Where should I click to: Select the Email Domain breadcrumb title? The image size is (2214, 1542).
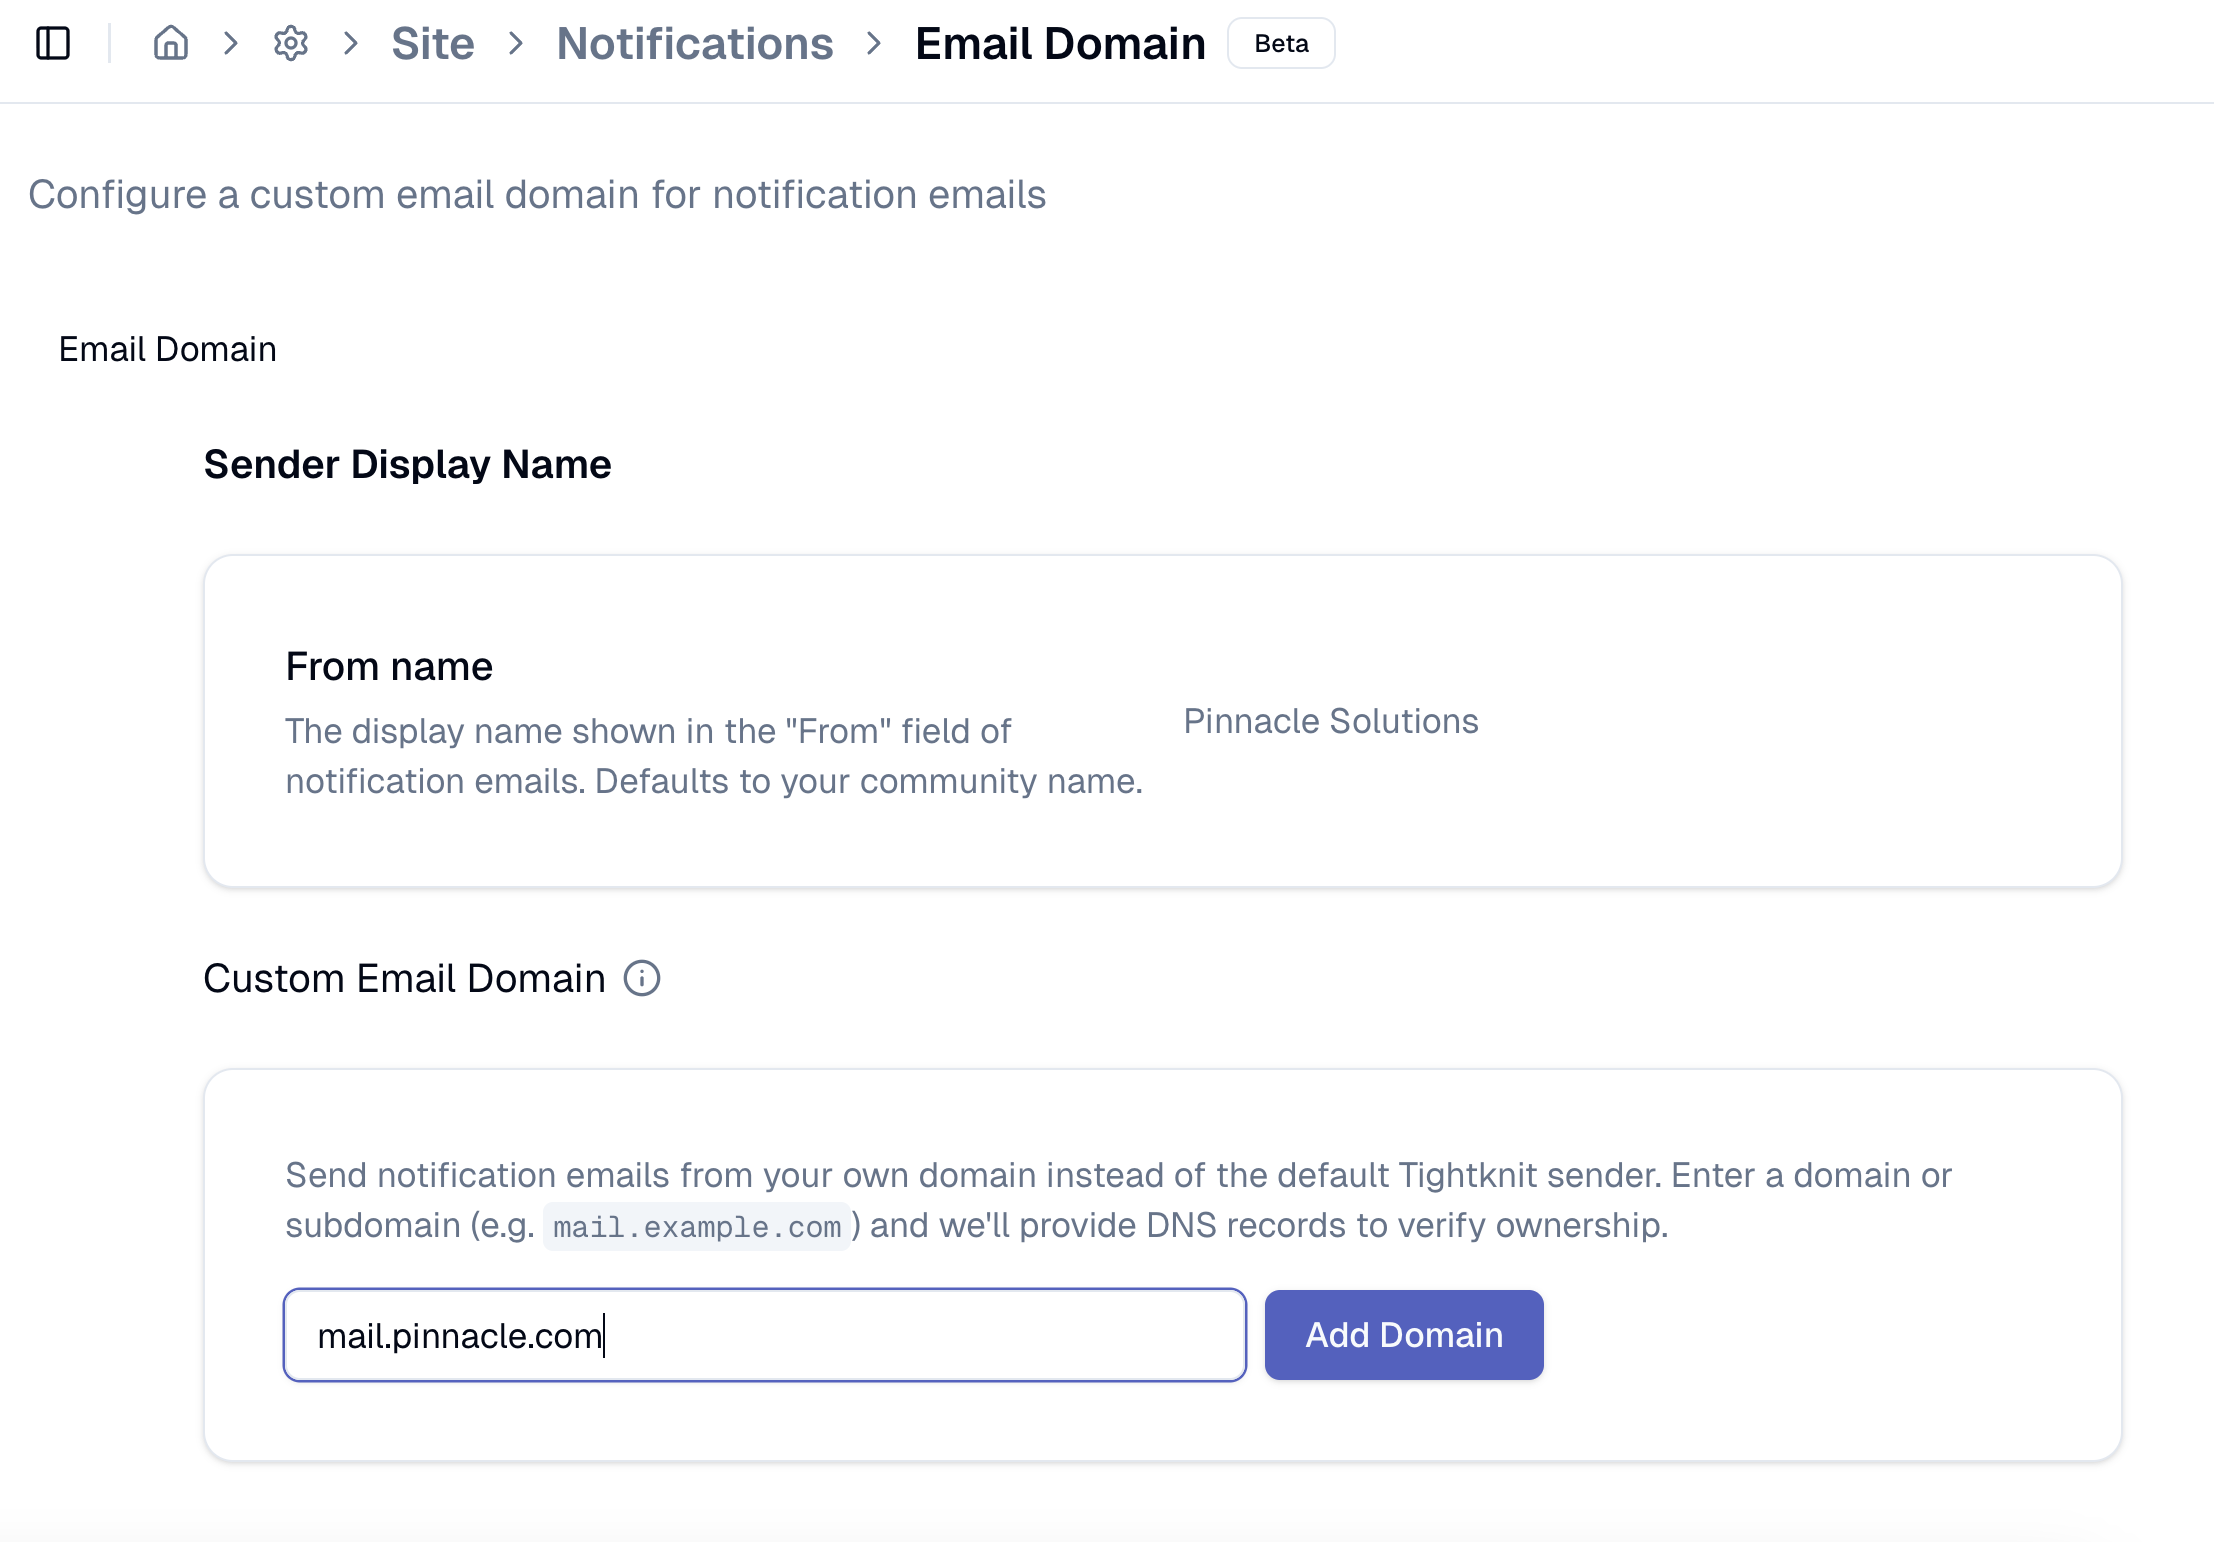tap(1060, 43)
